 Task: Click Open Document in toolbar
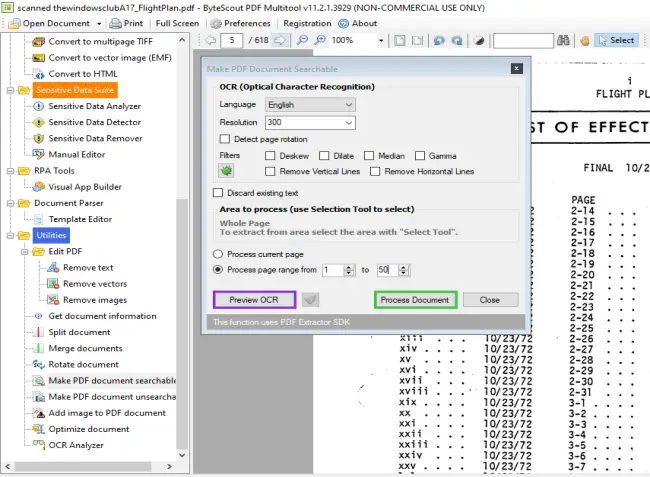(x=49, y=24)
